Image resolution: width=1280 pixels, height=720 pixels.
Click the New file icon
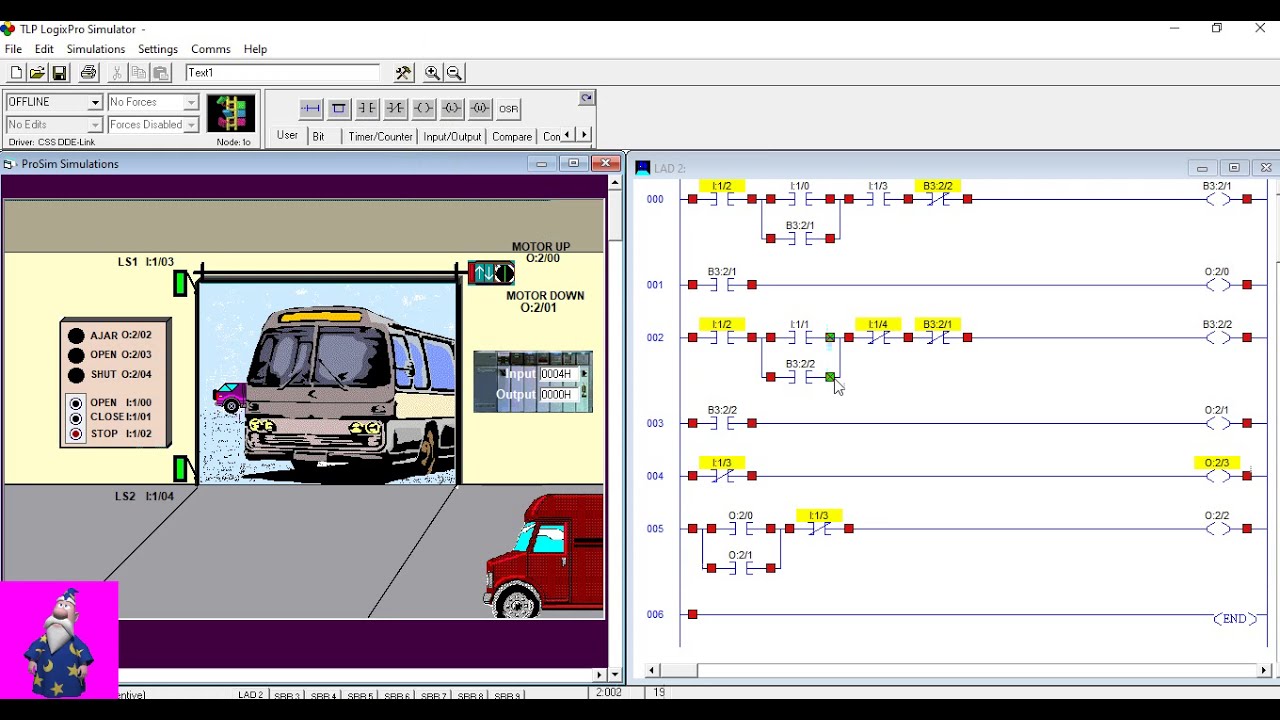coord(16,73)
